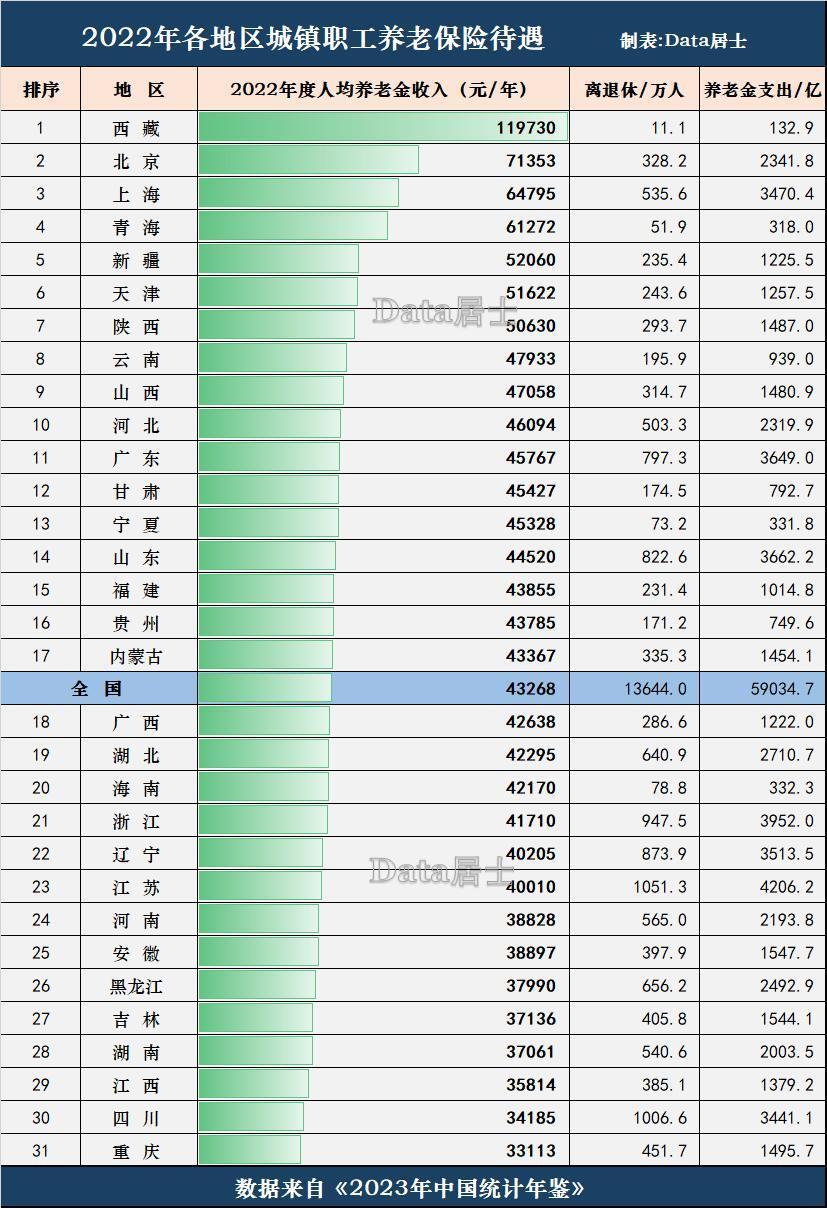Viewport: 827px width, 1208px height.
Task: Click the 西藏 region cell
Action: pos(138,128)
